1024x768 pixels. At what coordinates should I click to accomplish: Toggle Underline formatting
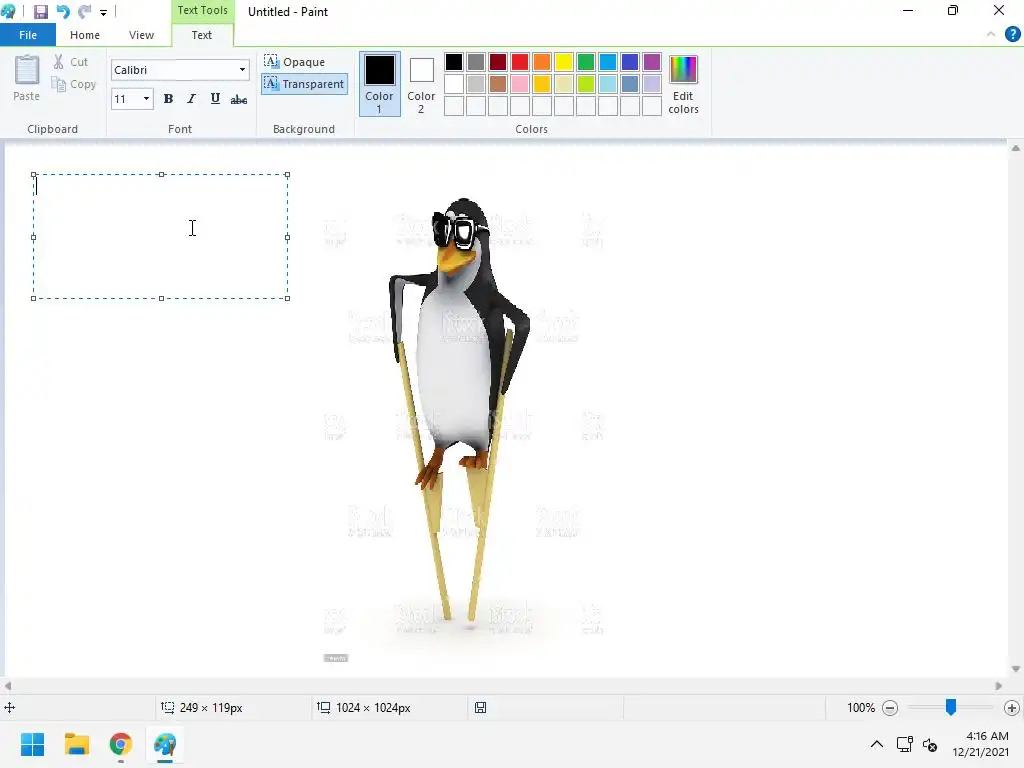coord(215,99)
